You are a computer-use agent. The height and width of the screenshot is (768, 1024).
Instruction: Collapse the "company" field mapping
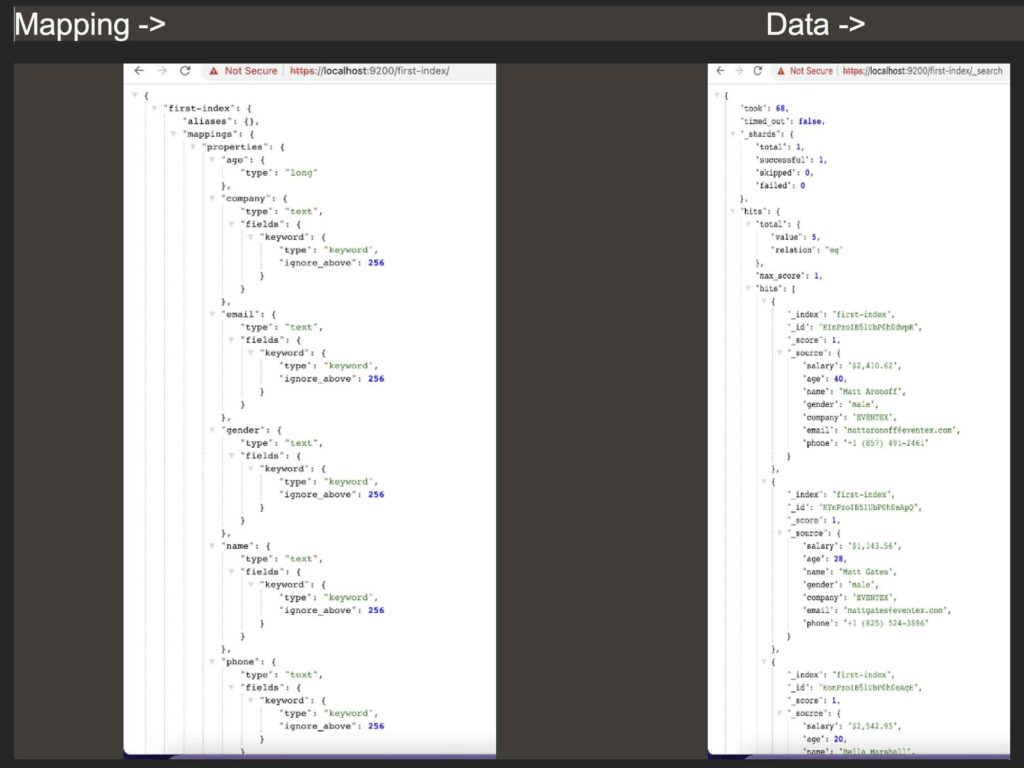point(214,198)
